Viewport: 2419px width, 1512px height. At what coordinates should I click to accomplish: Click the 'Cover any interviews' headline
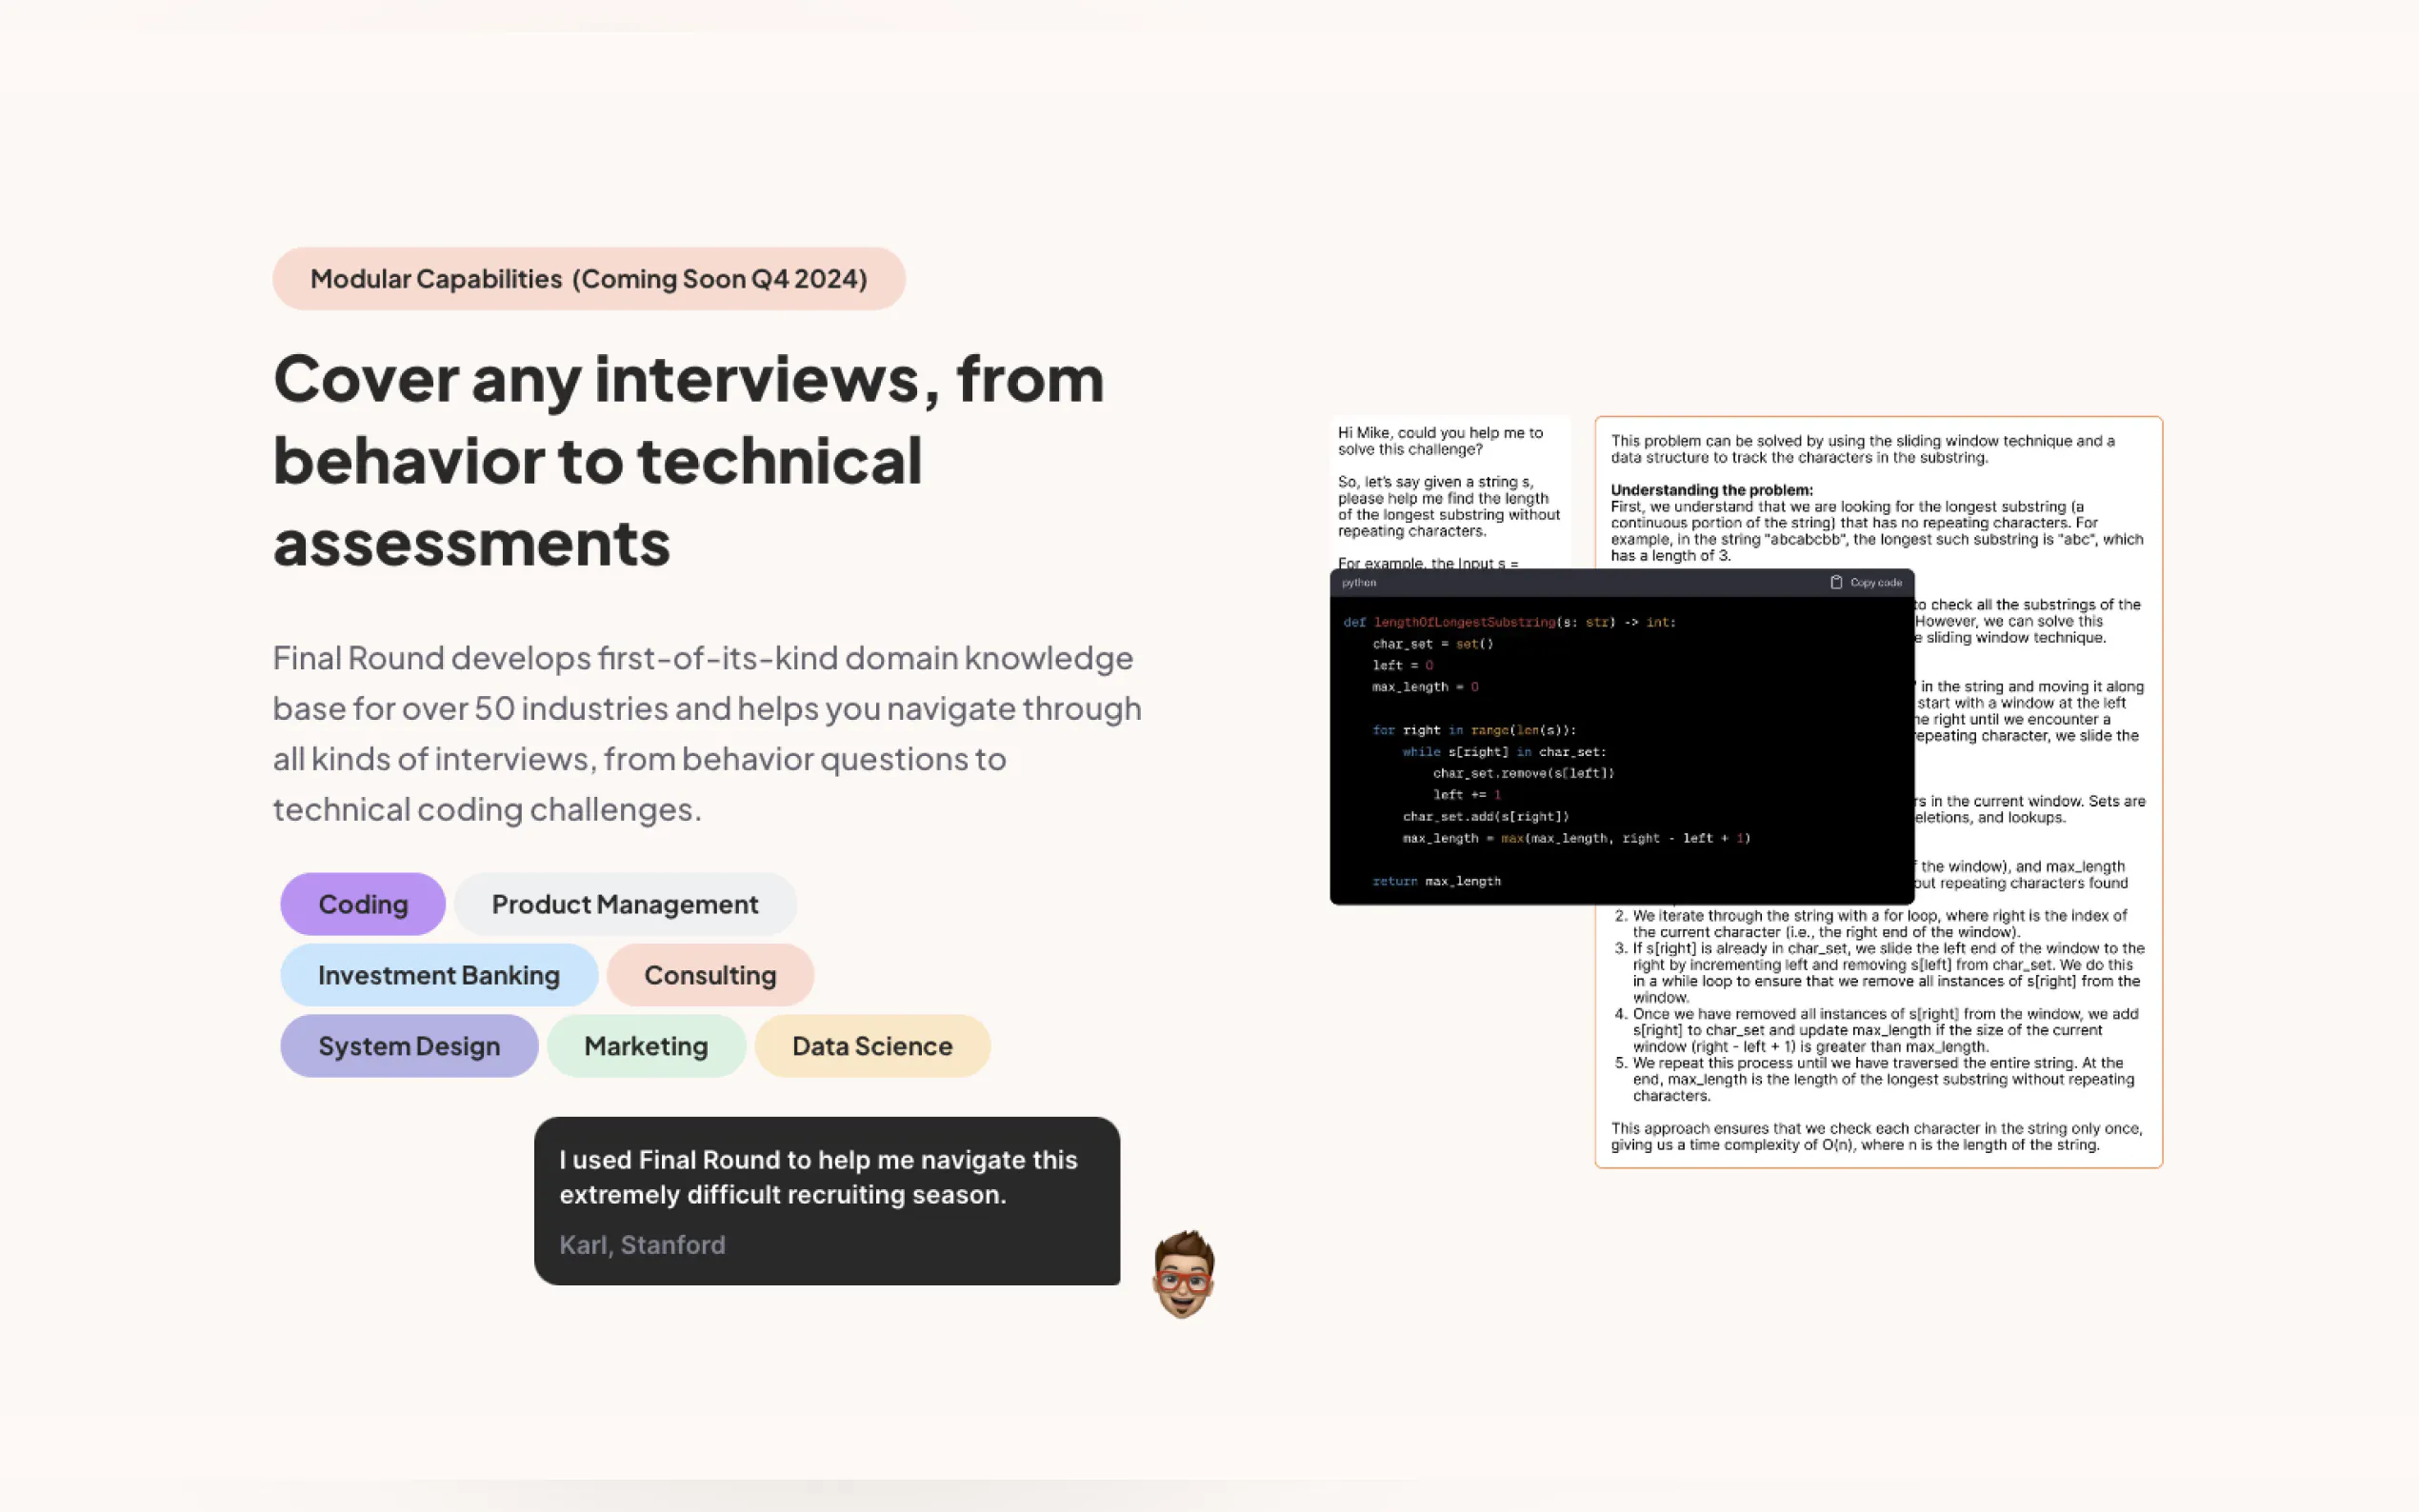[689, 461]
